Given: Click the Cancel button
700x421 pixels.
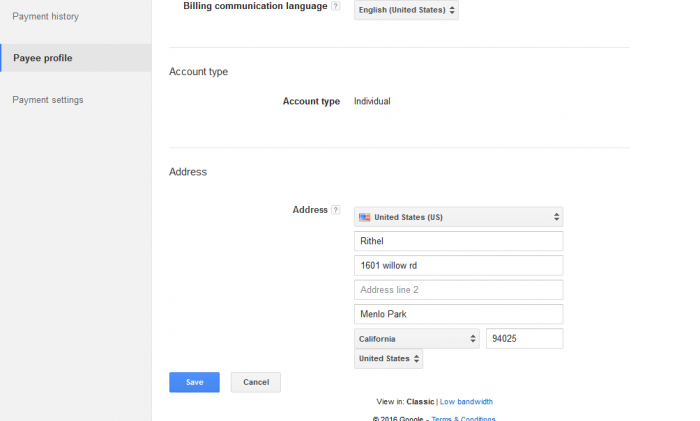Looking at the screenshot, I should tap(256, 382).
